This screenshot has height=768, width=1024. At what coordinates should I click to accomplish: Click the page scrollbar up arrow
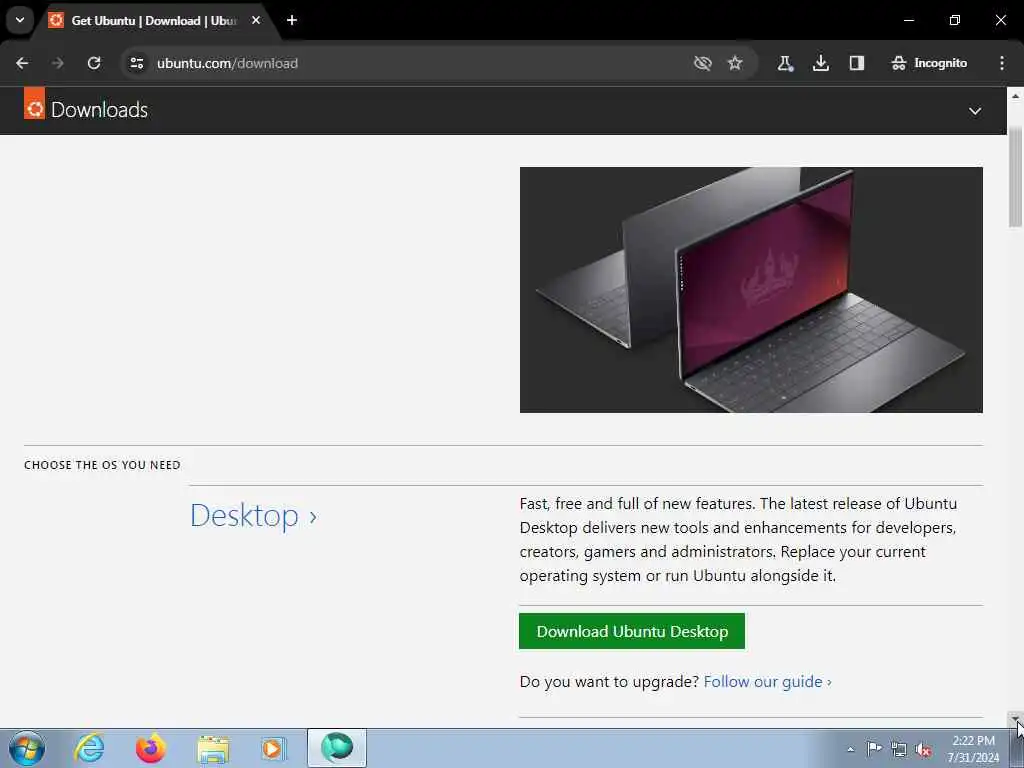[x=1016, y=95]
